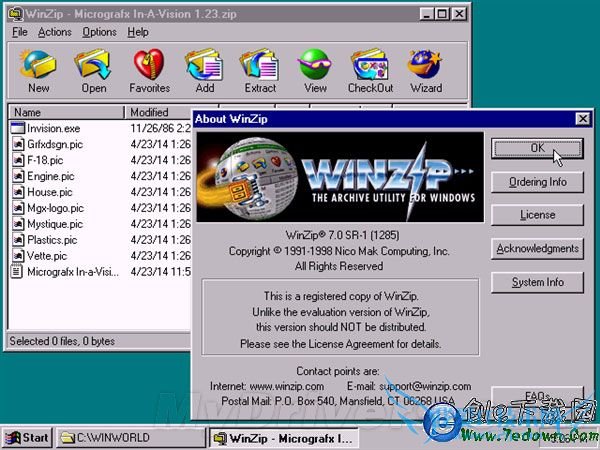Click the WinZip - Micrografx taskbar button

(x=284, y=437)
